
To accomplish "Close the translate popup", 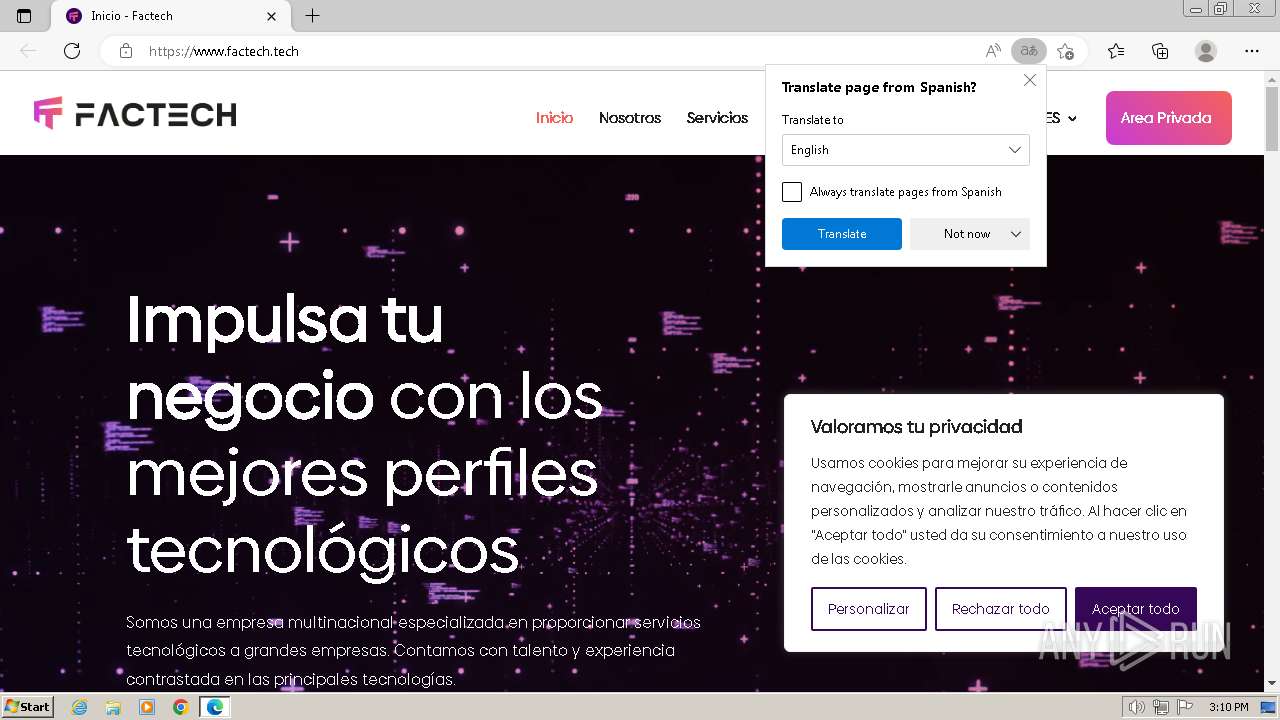I will point(1030,81).
